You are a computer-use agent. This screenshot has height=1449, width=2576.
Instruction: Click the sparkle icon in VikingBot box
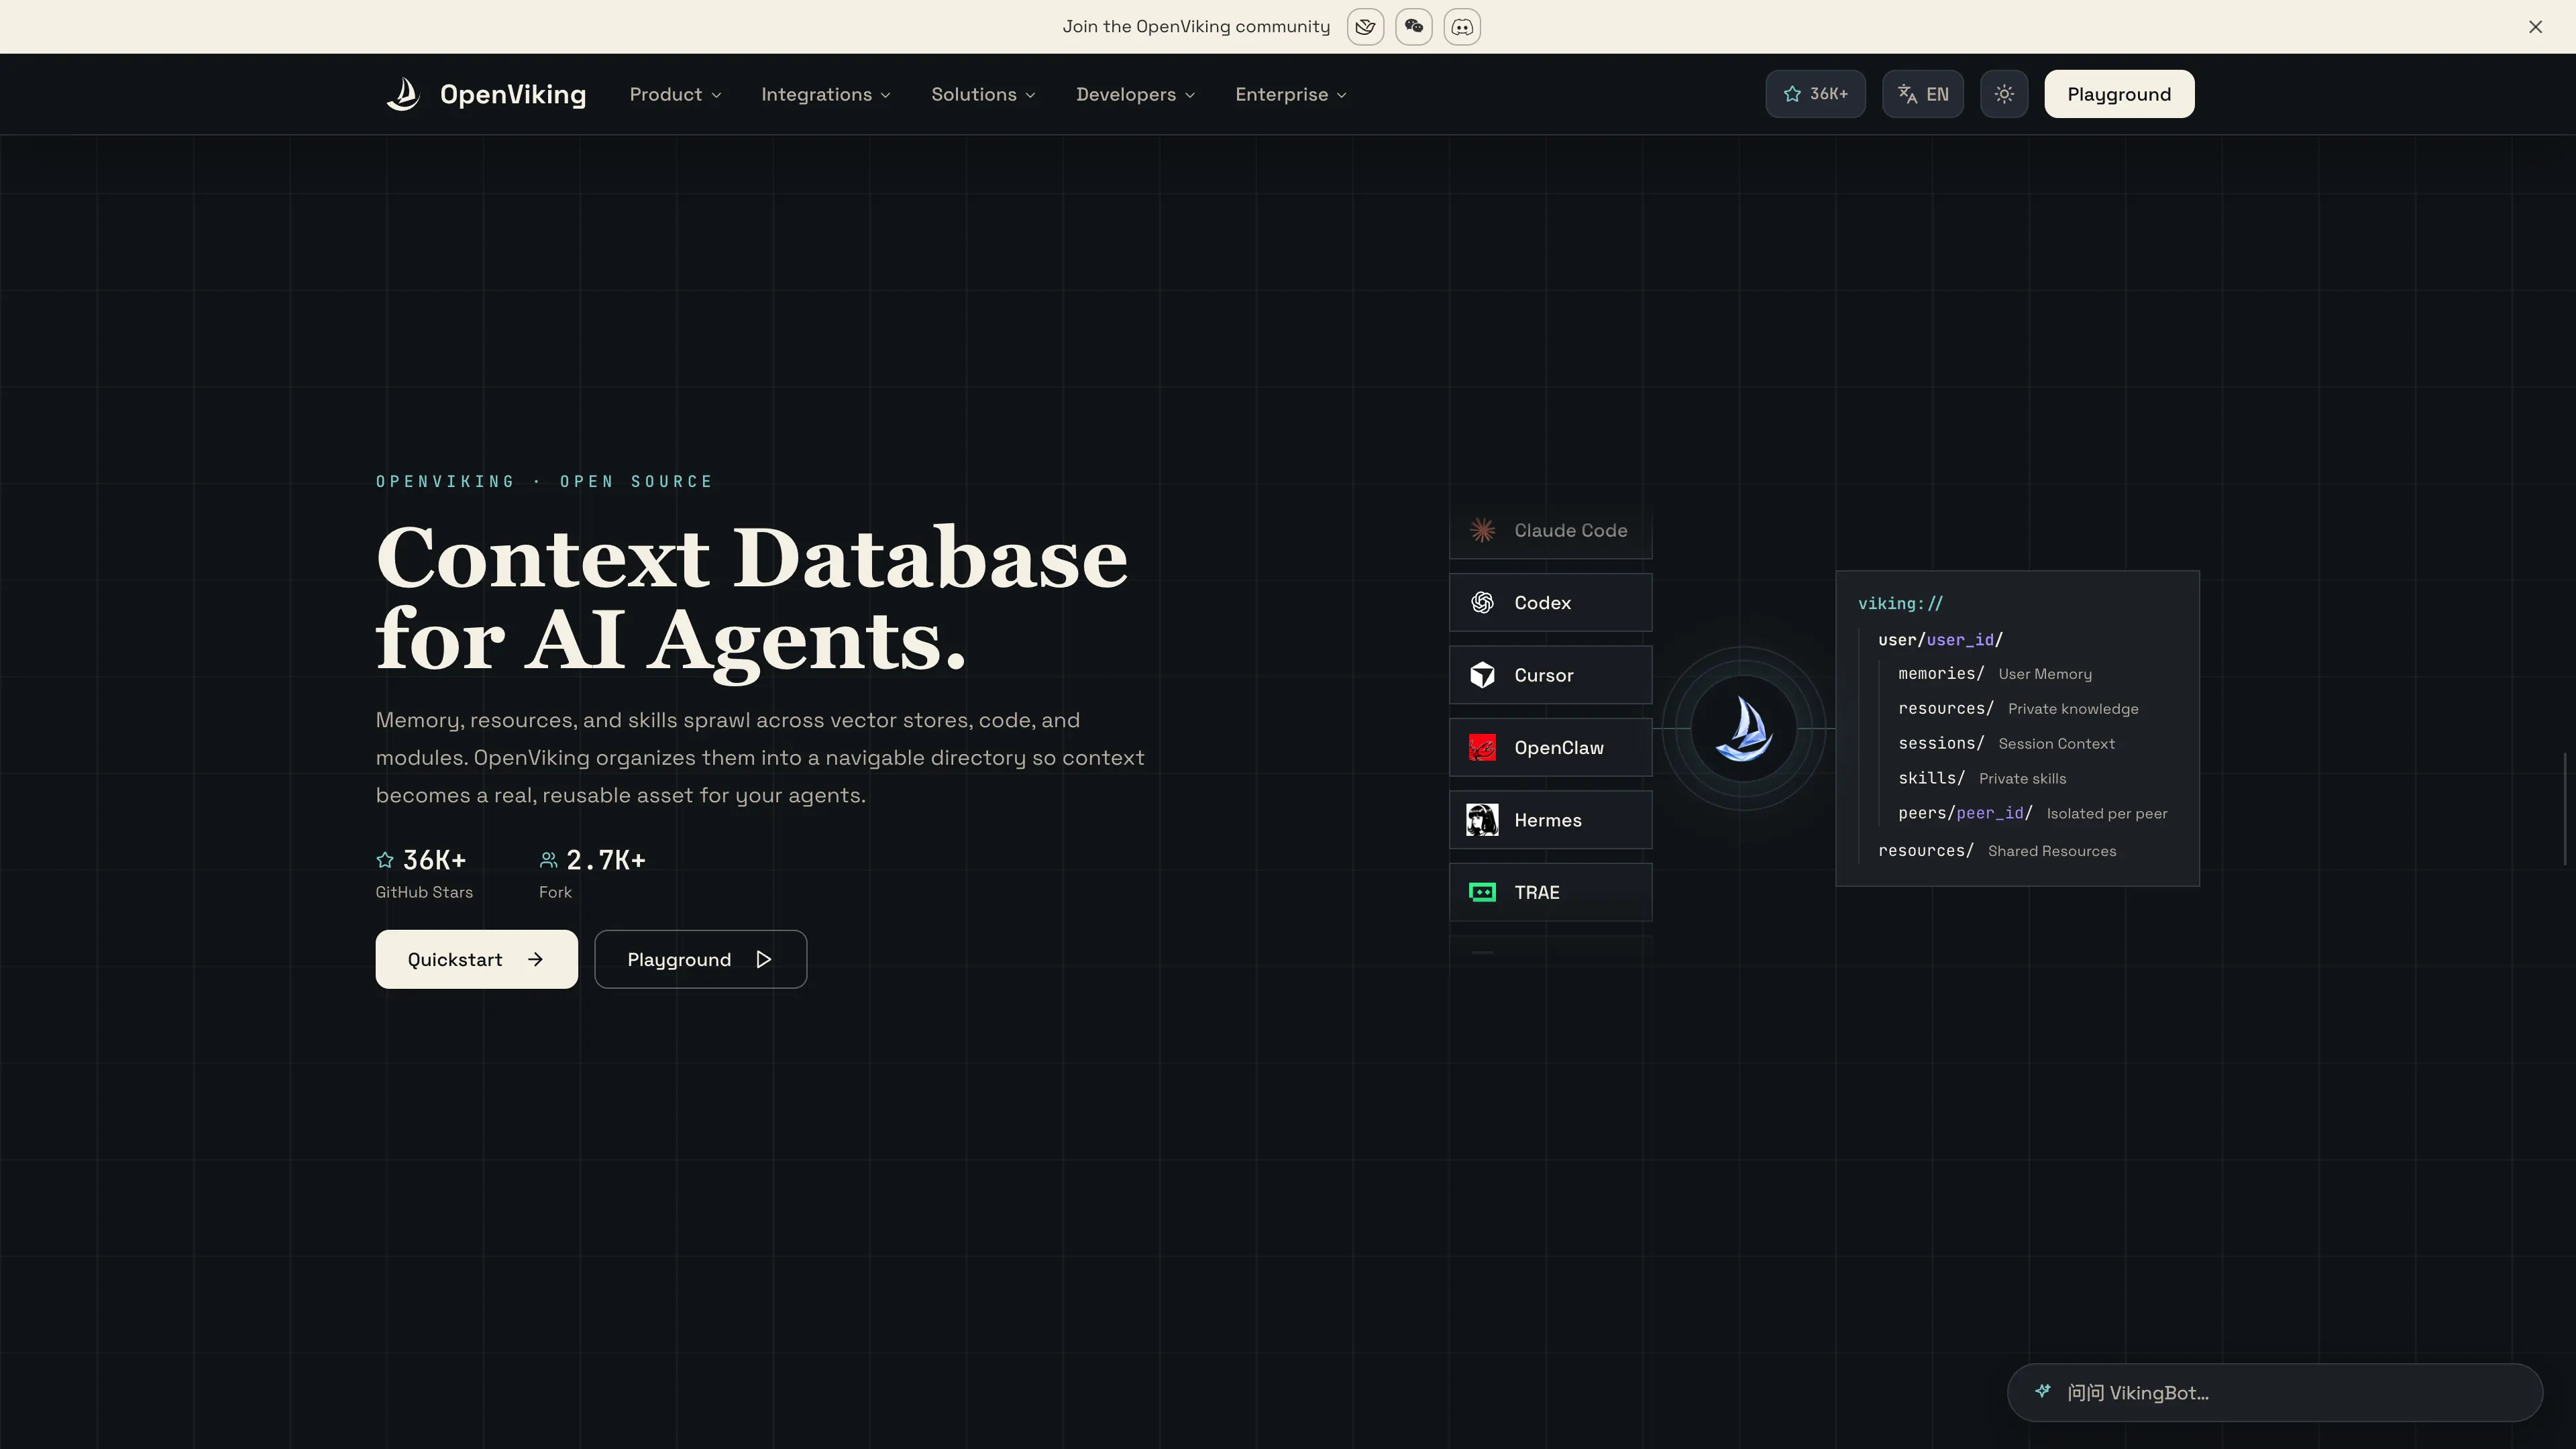2043,1391
